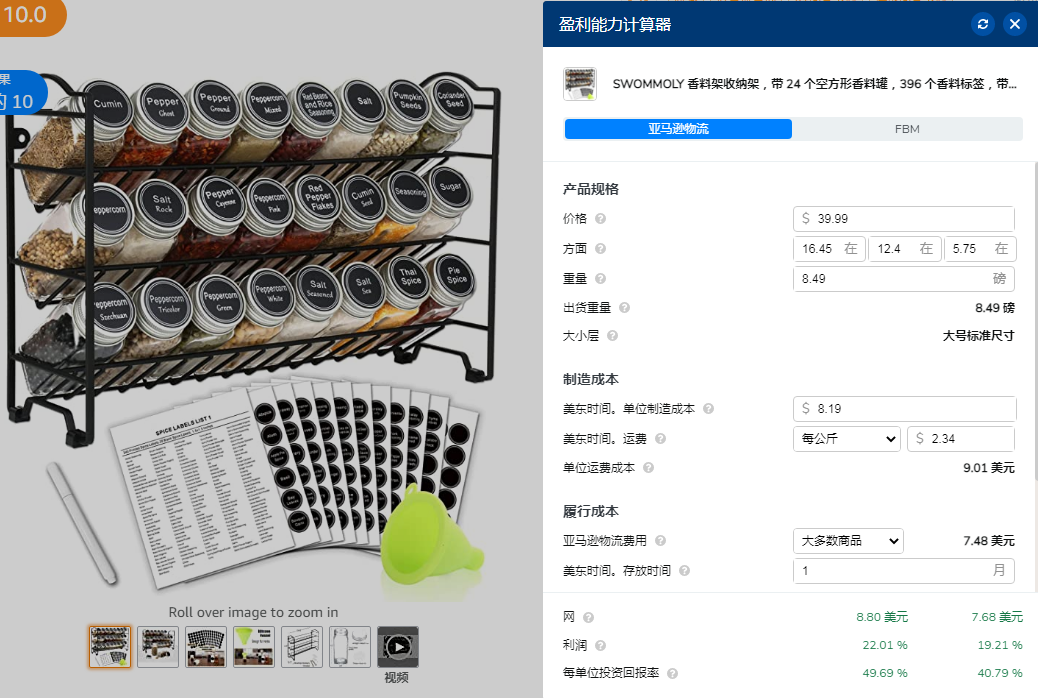Click the unit manufacturing cost field 8.19
The image size is (1038, 698).
(904, 409)
